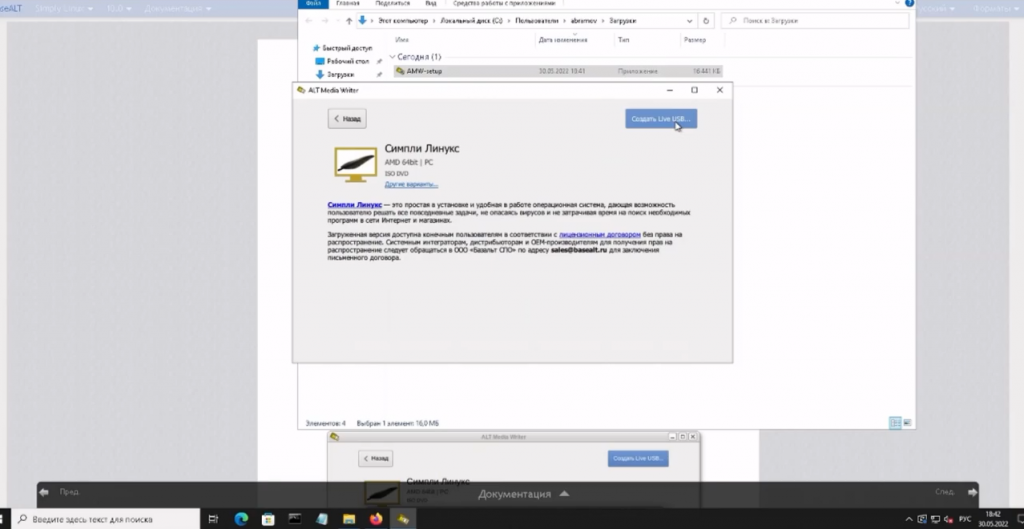Screen dimensions: 1024x529
Task: Click the Пред. navigation link
Action: point(69,492)
